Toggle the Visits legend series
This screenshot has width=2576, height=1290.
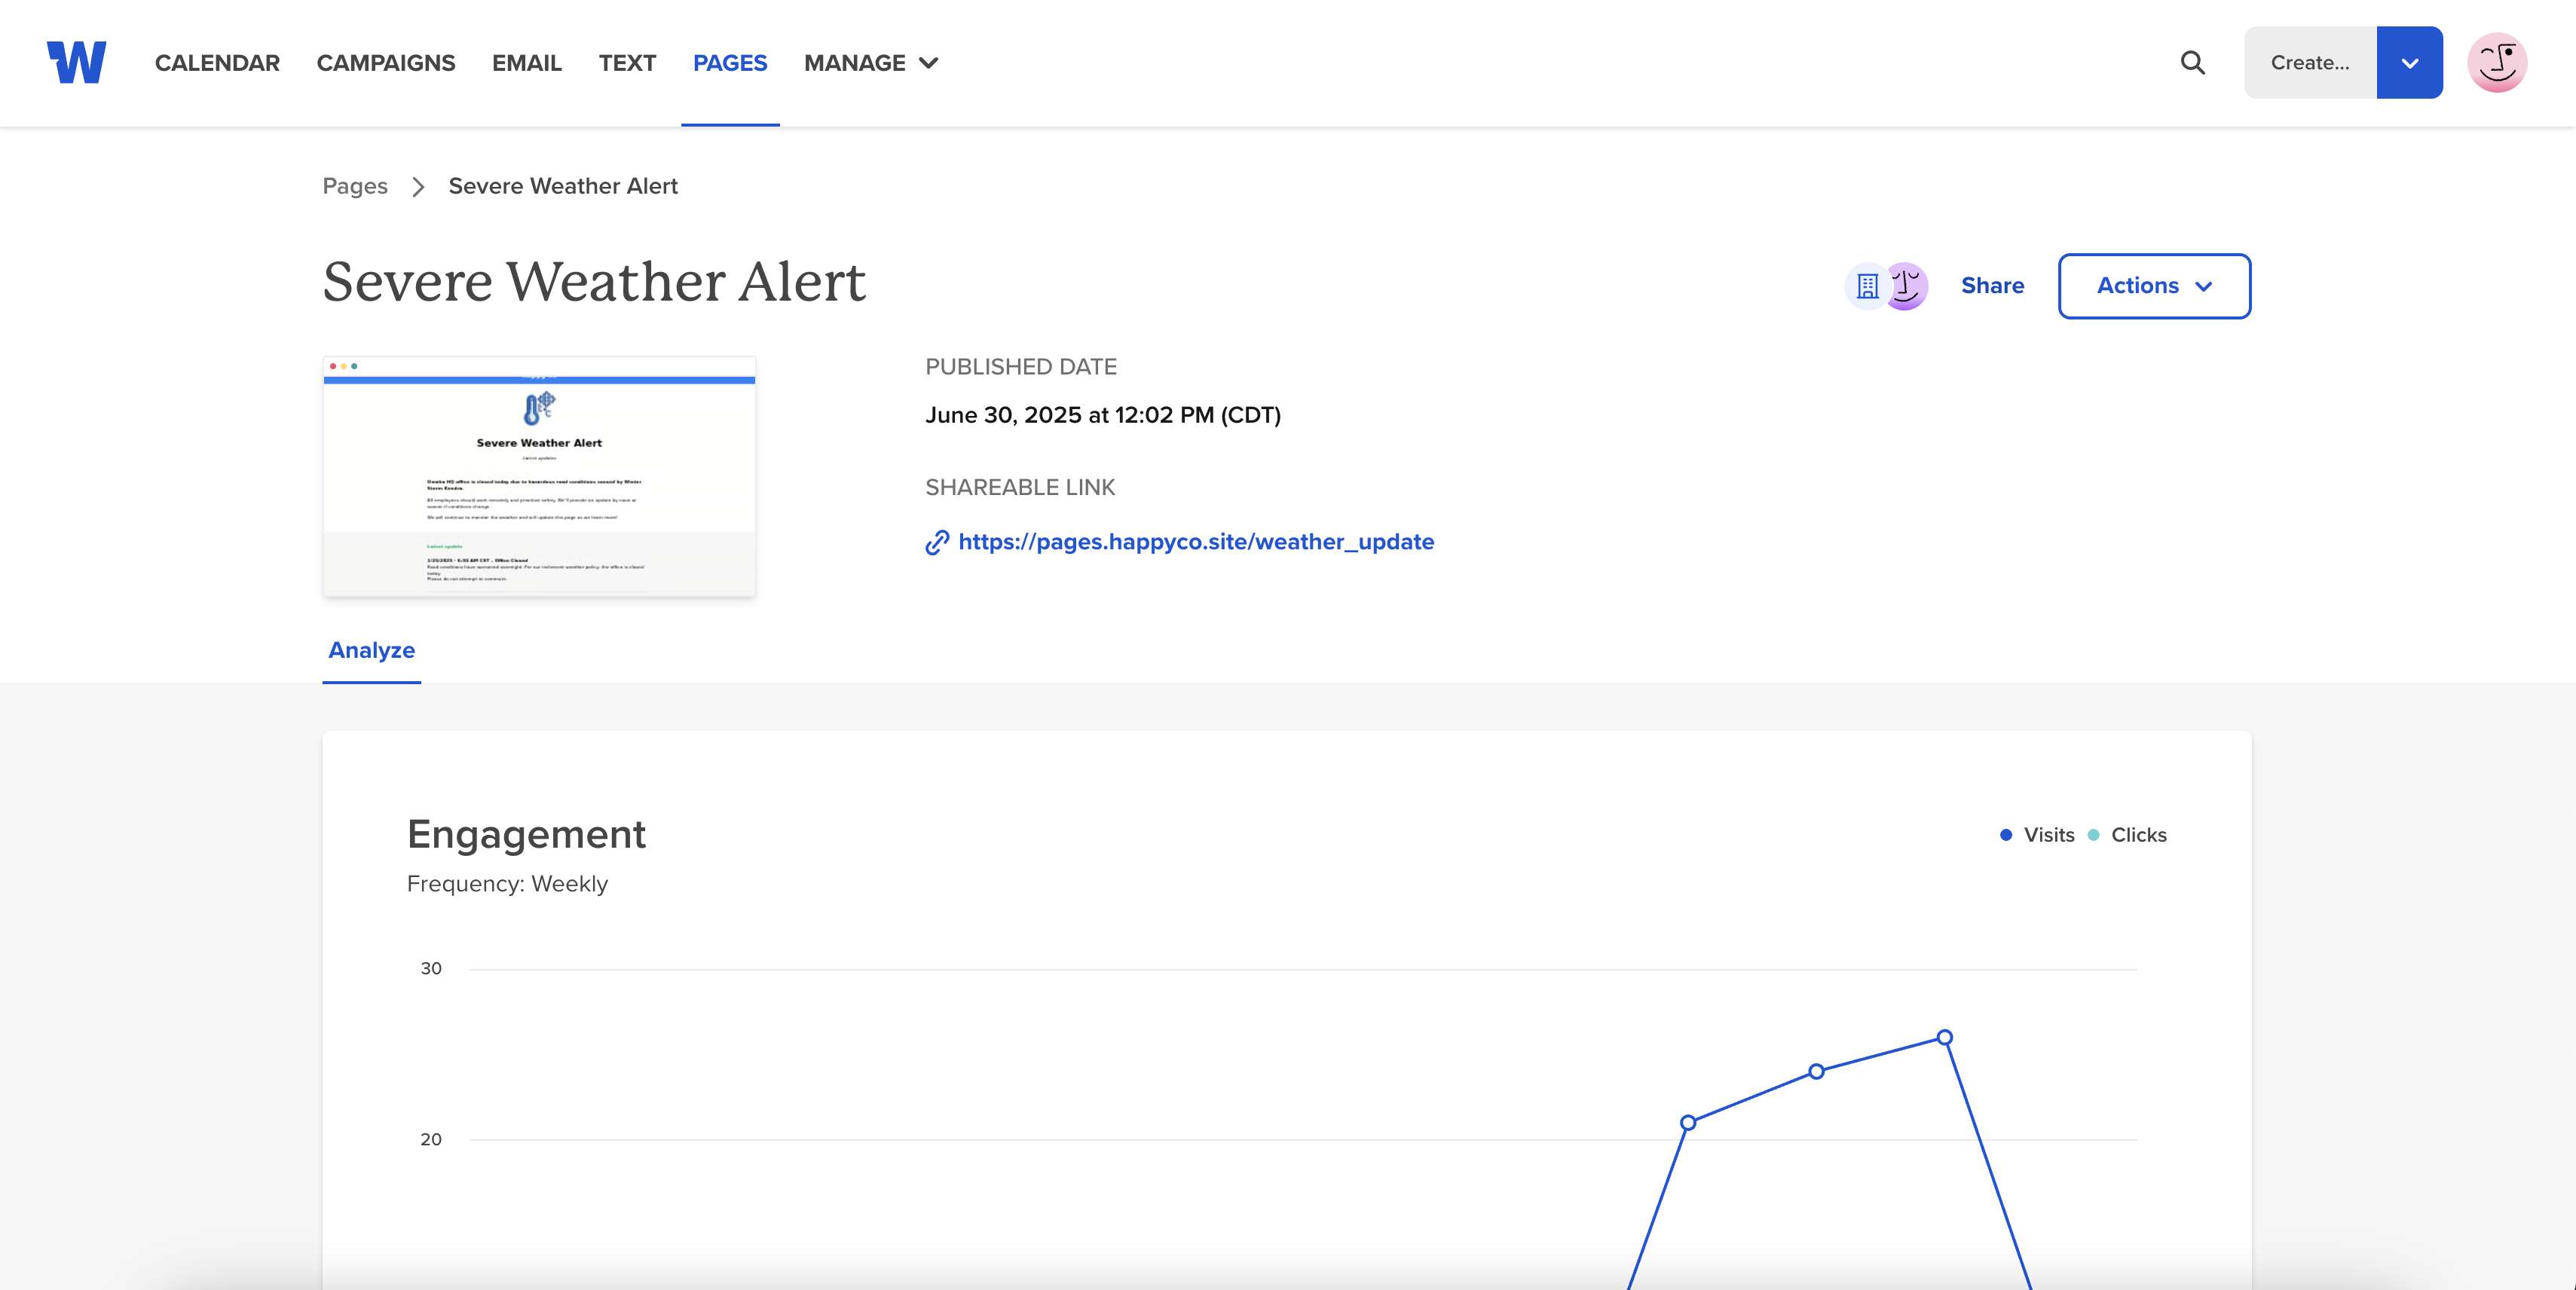(2037, 835)
